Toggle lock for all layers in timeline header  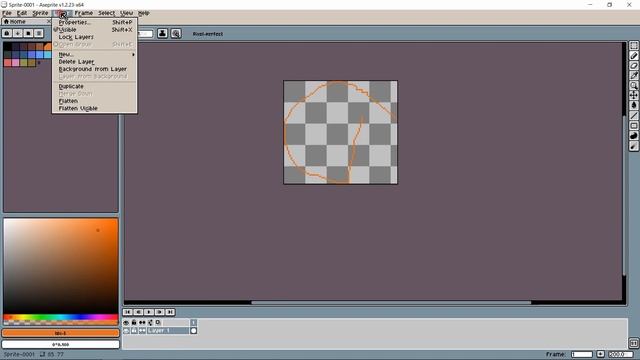point(134,322)
